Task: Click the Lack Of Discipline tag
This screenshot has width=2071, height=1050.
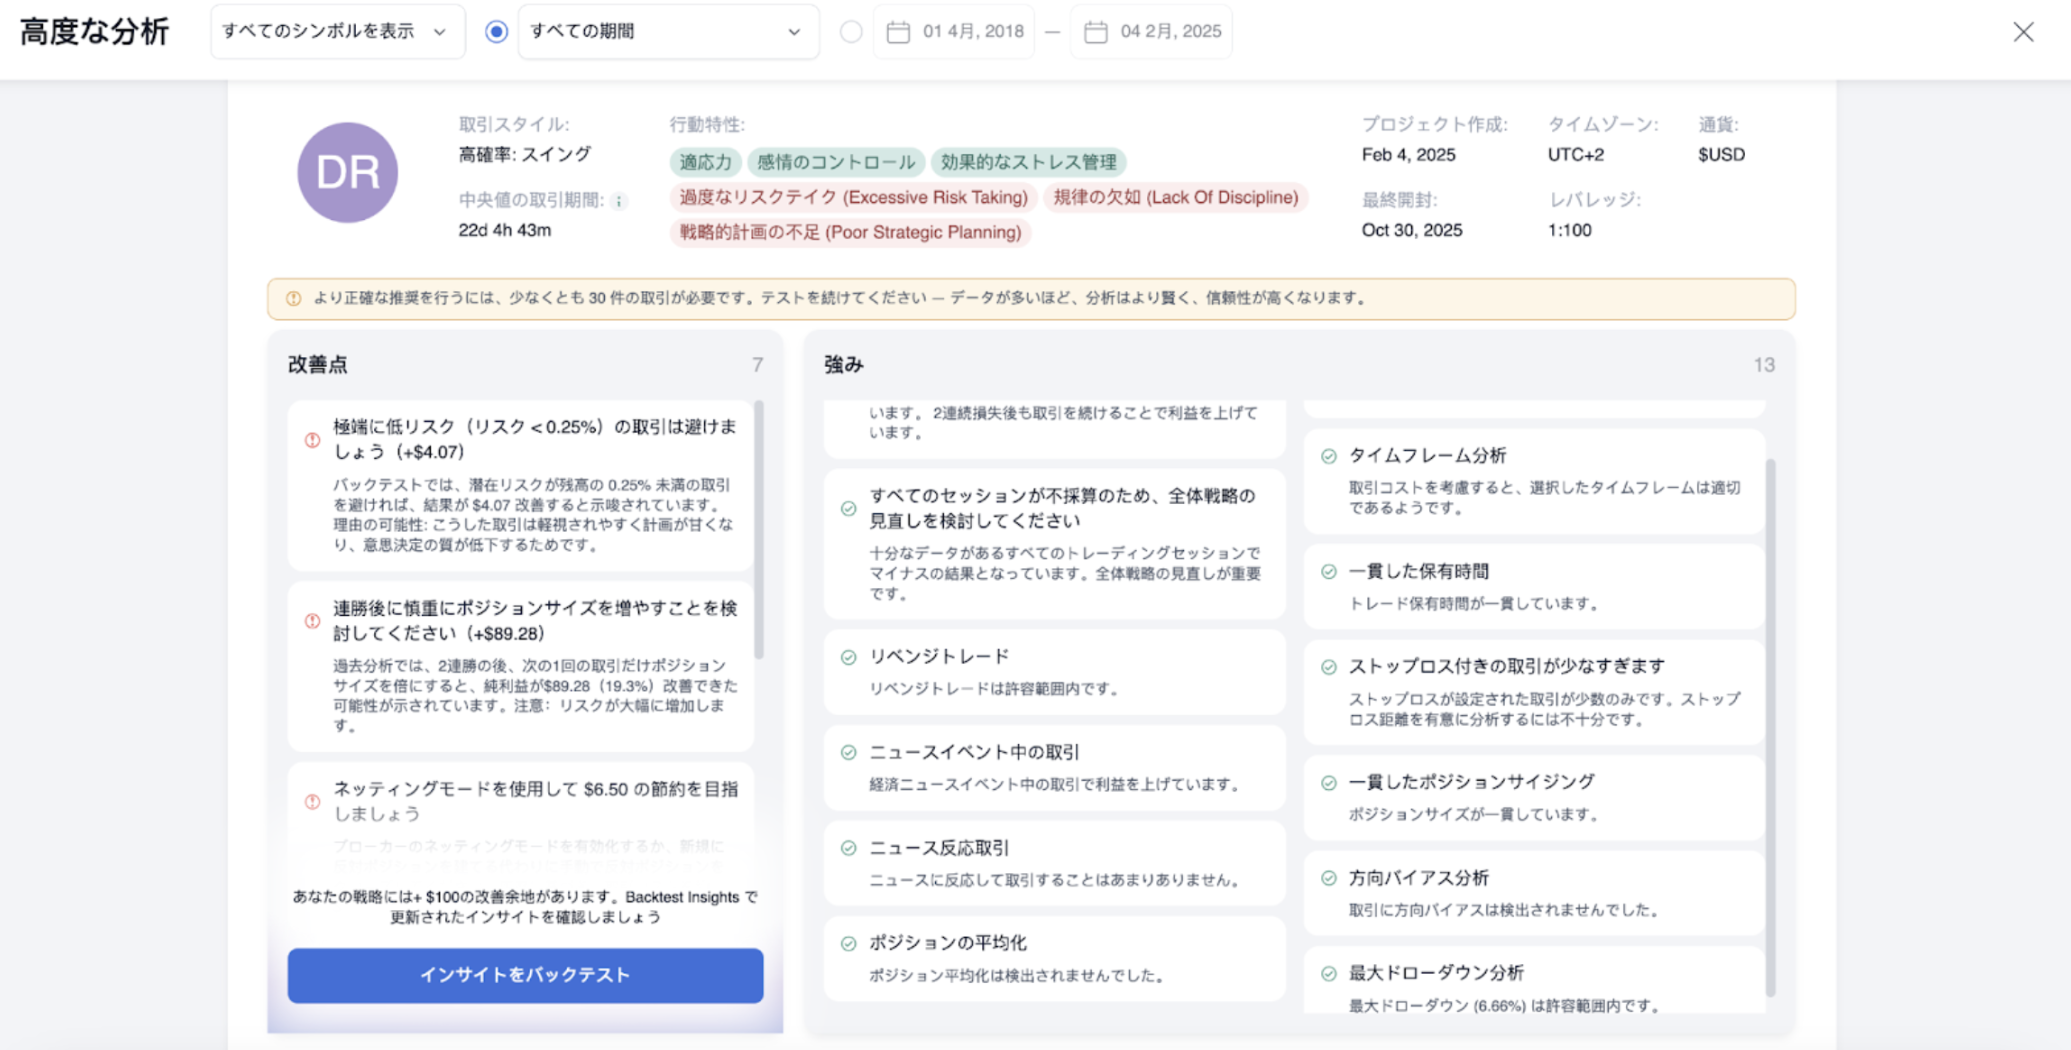Action: [1175, 197]
